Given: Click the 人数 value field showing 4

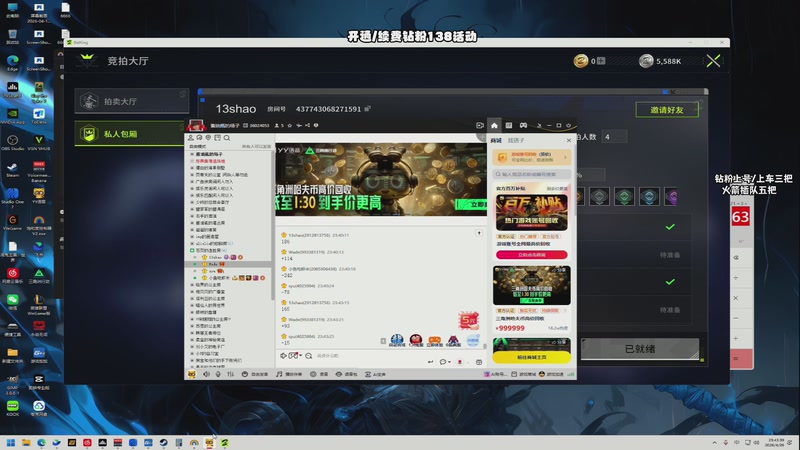Looking at the screenshot, I should pyautogui.click(x=614, y=137).
